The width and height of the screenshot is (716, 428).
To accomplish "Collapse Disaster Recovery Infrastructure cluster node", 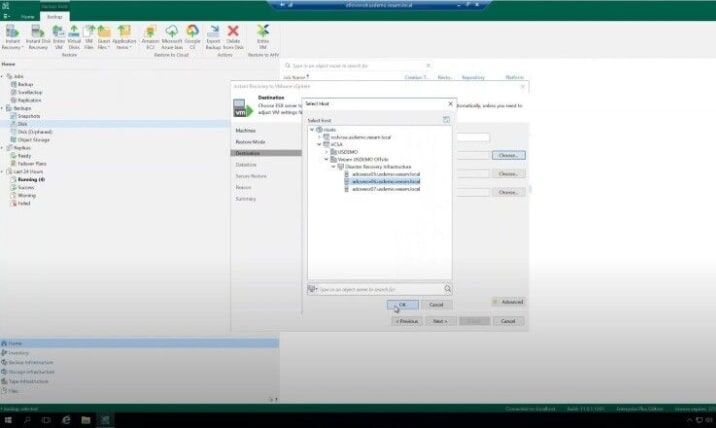I will click(x=333, y=167).
